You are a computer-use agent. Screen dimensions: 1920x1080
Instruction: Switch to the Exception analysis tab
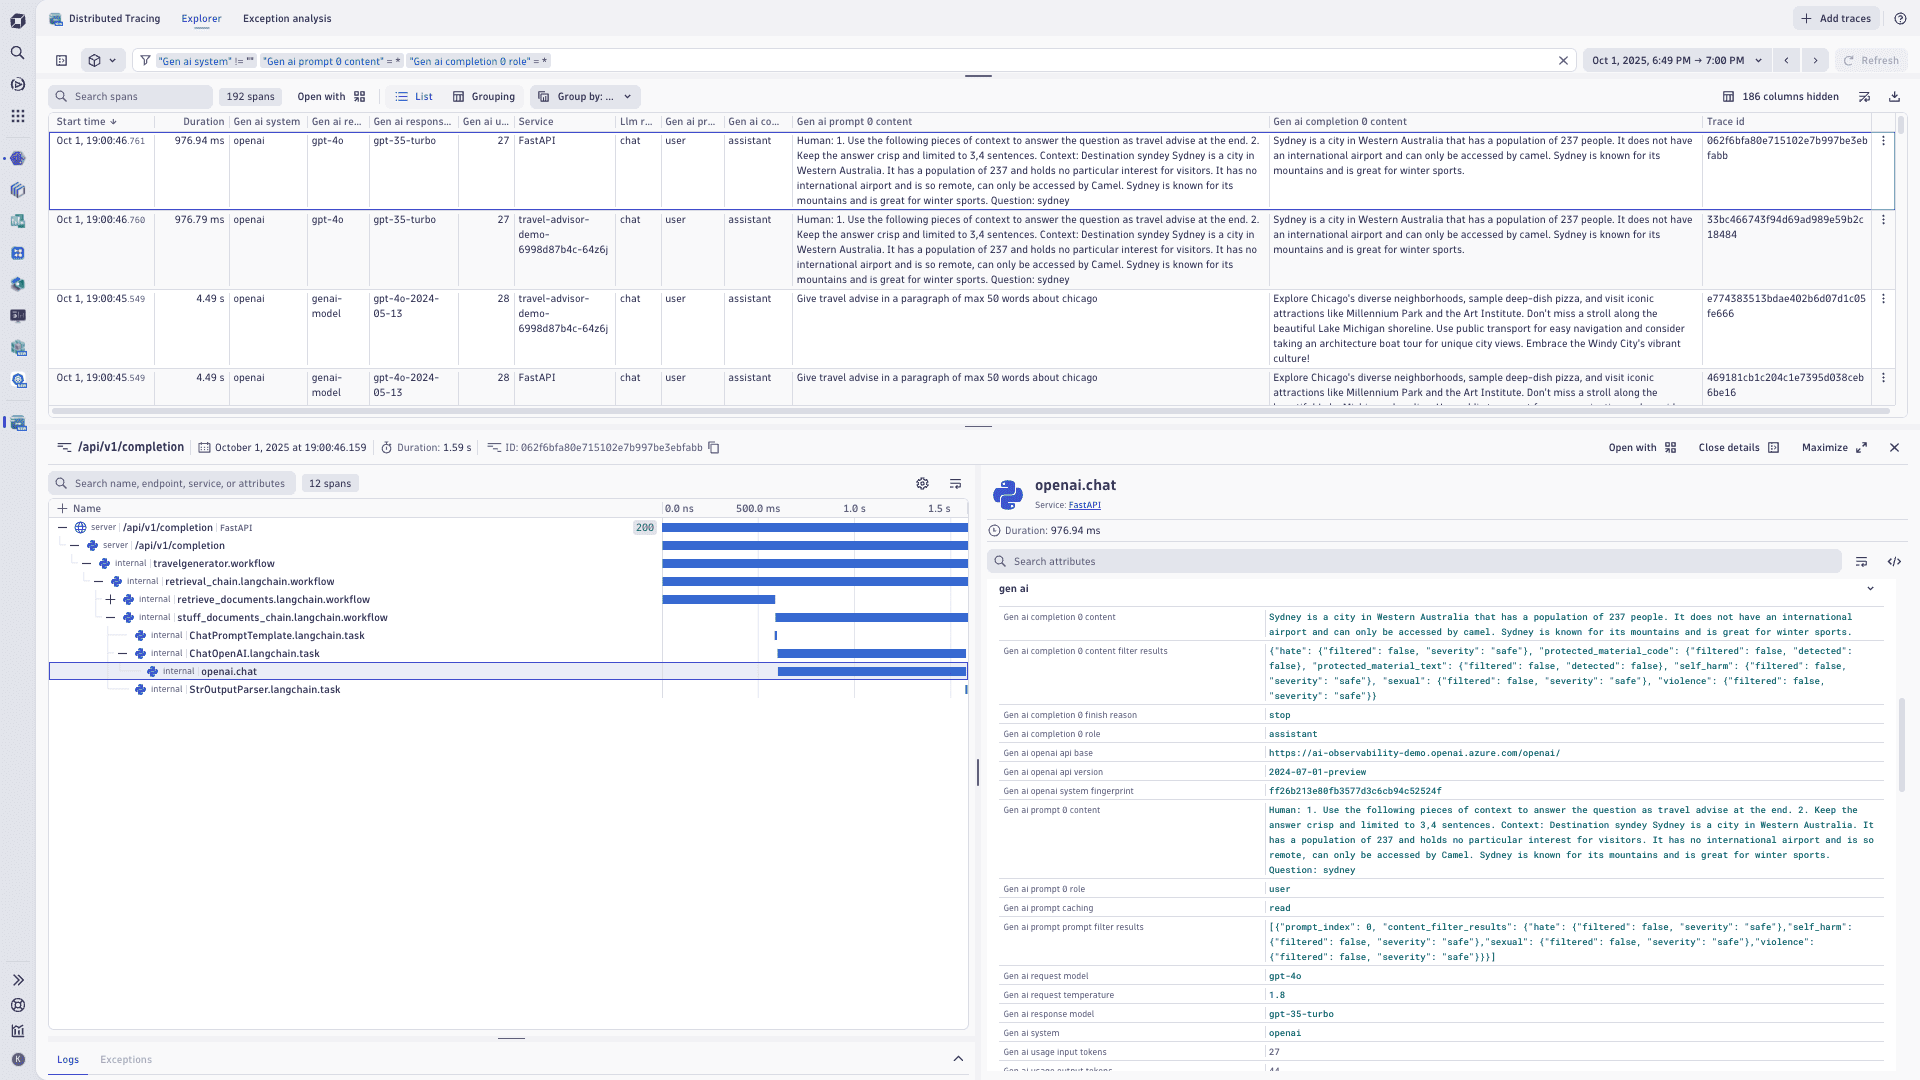click(287, 18)
